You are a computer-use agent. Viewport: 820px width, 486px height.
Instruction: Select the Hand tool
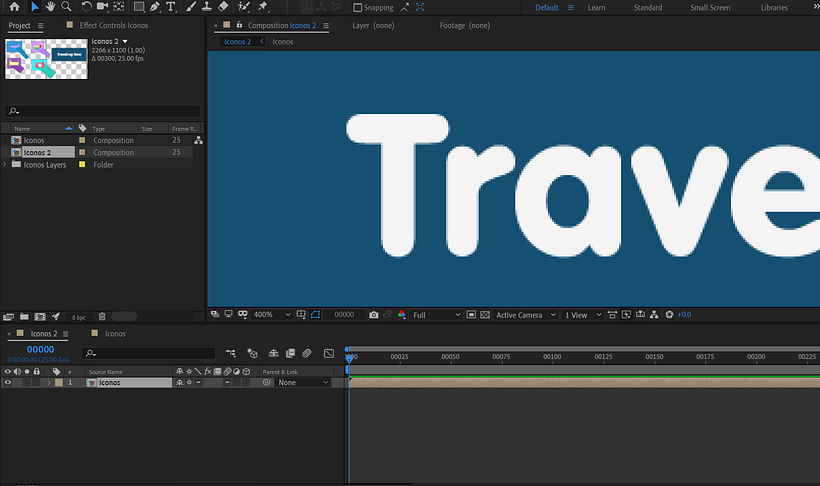pos(50,7)
